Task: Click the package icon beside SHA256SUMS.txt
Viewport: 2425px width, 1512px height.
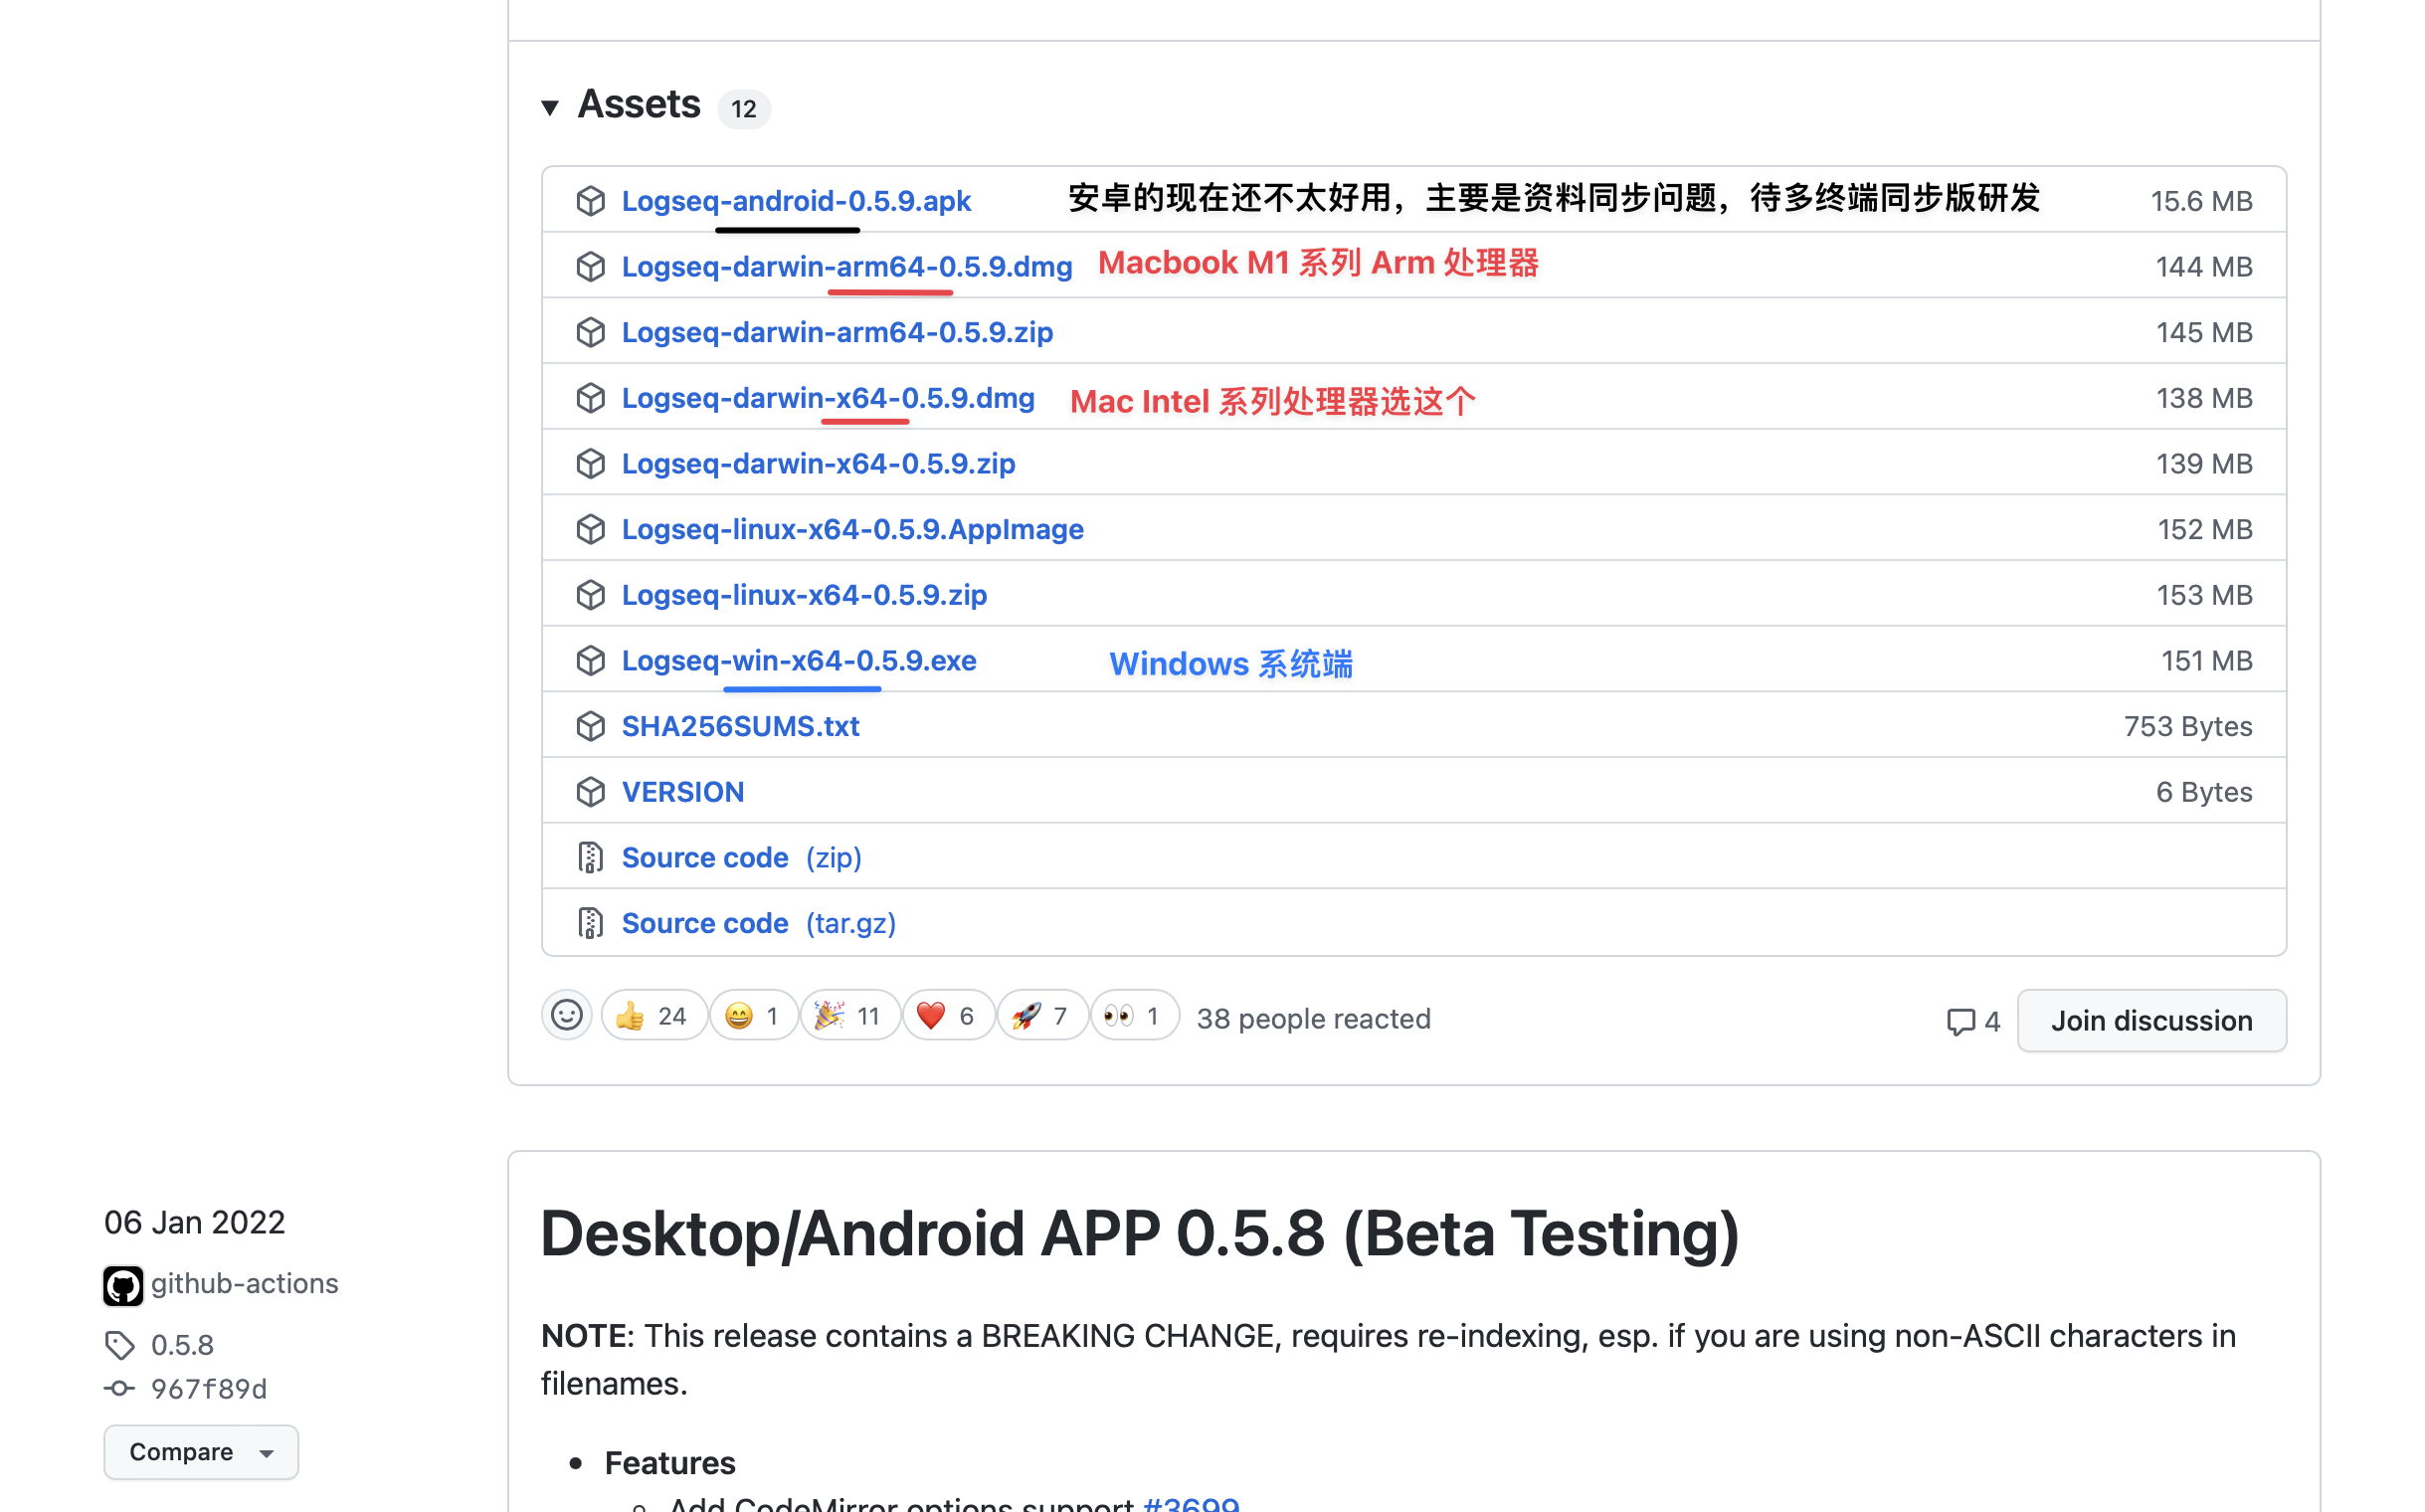Action: tap(591, 726)
